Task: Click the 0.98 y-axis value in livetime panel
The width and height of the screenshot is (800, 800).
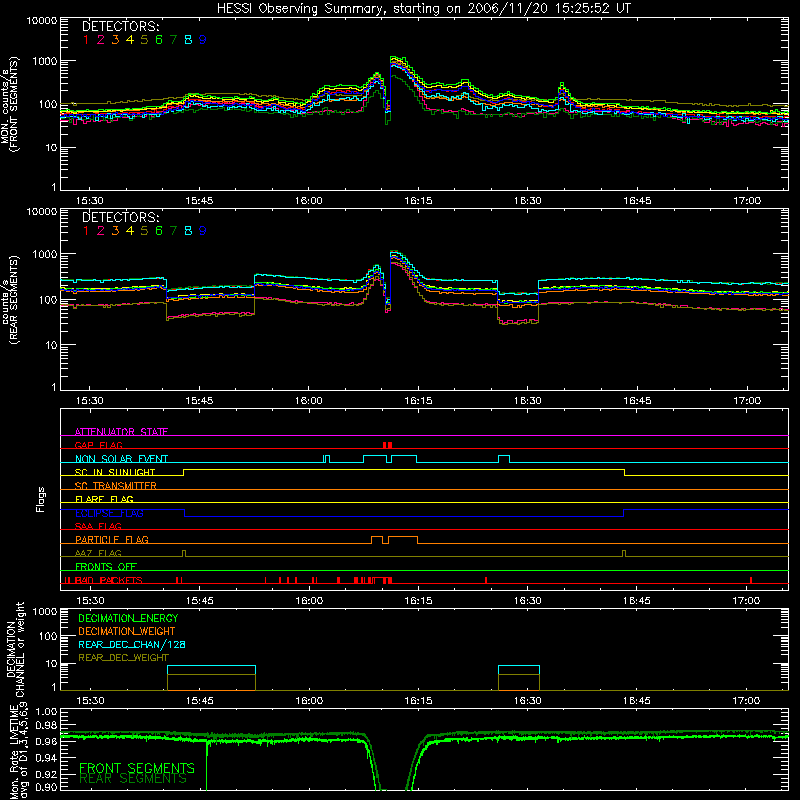Action: pos(47,726)
